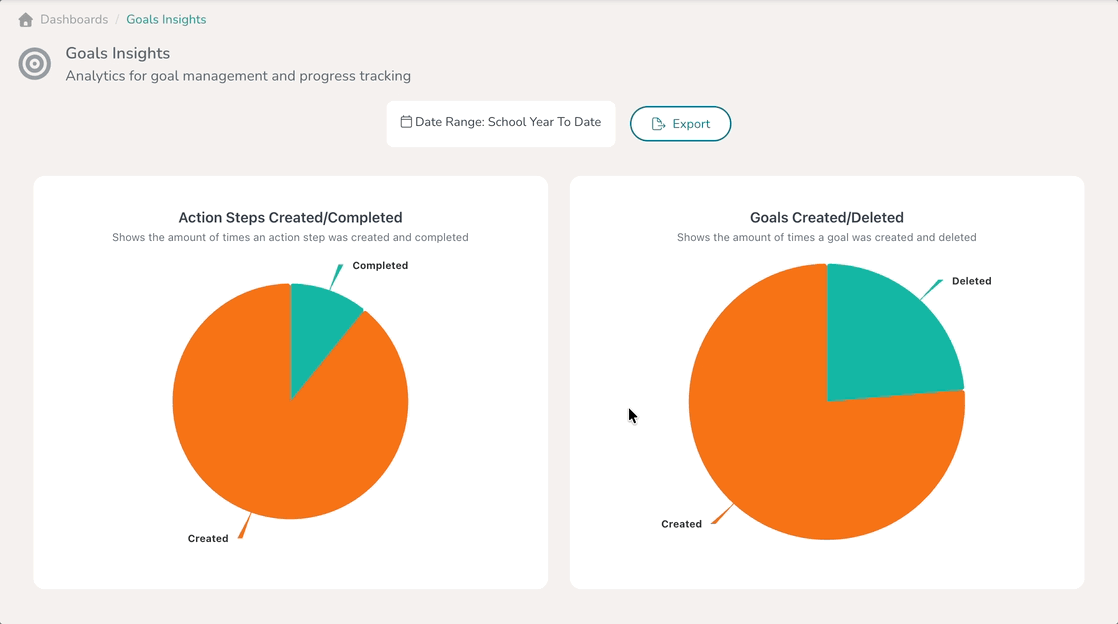The image size is (1118, 624).
Task: Click the export file icon
Action: 658,124
